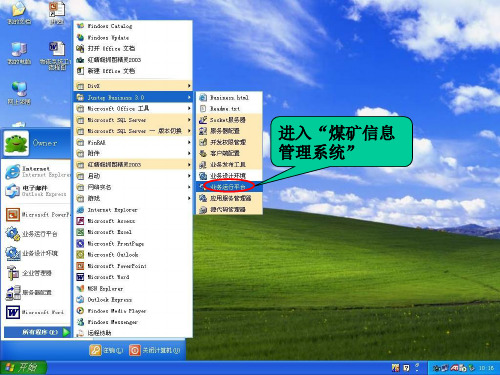This screenshot has width=500, height=375.
Task: Open 我的电脑 desktop icon
Action: point(19,53)
